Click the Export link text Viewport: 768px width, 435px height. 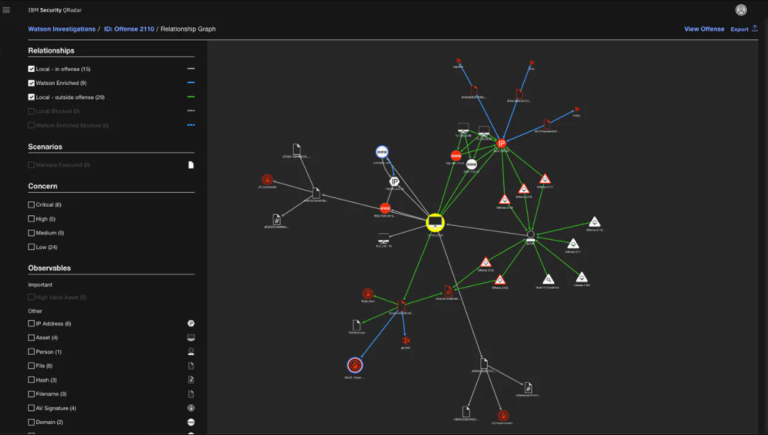pyautogui.click(x=739, y=29)
